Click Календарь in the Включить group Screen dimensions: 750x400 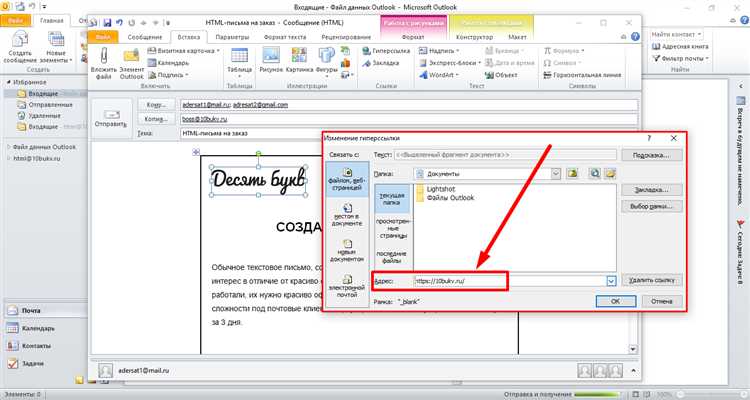[x=168, y=63]
